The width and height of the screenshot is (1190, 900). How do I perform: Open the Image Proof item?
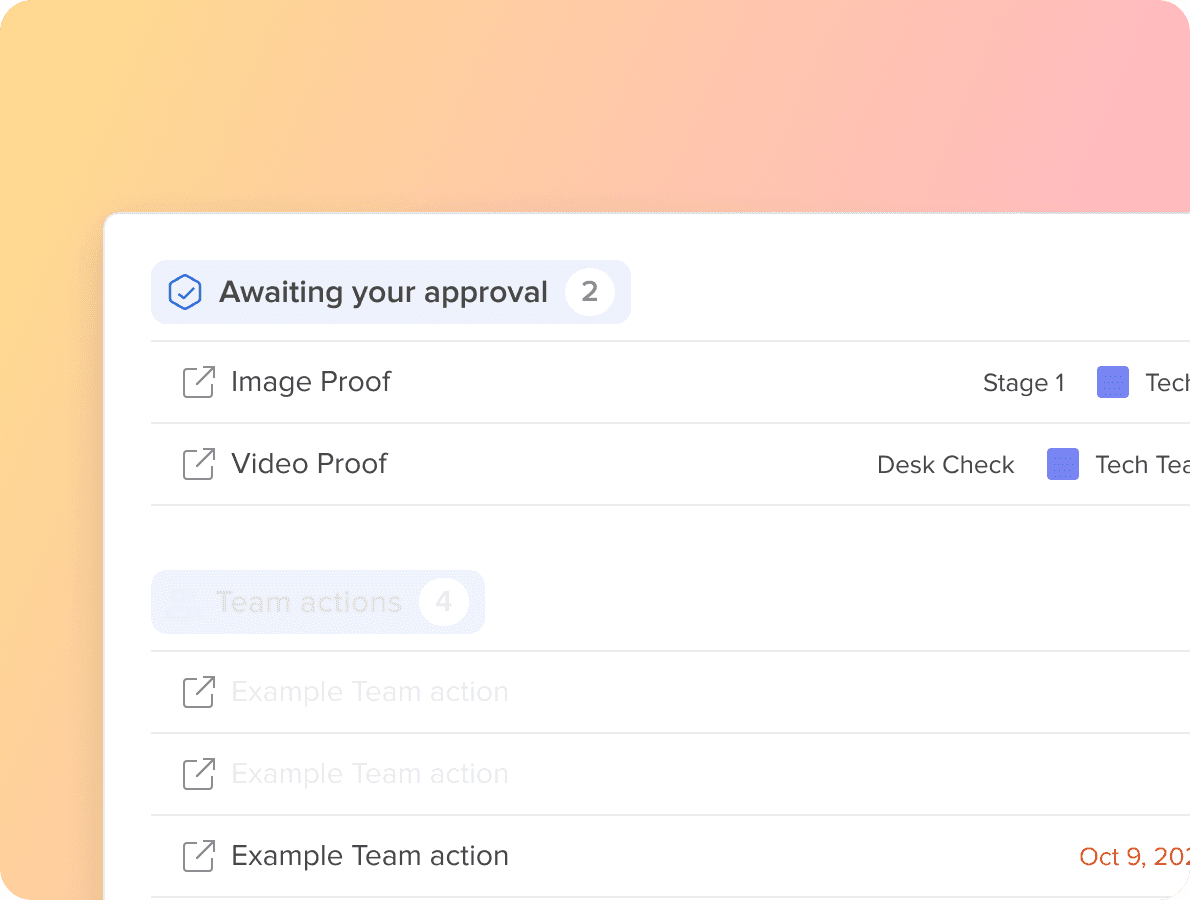coord(311,382)
